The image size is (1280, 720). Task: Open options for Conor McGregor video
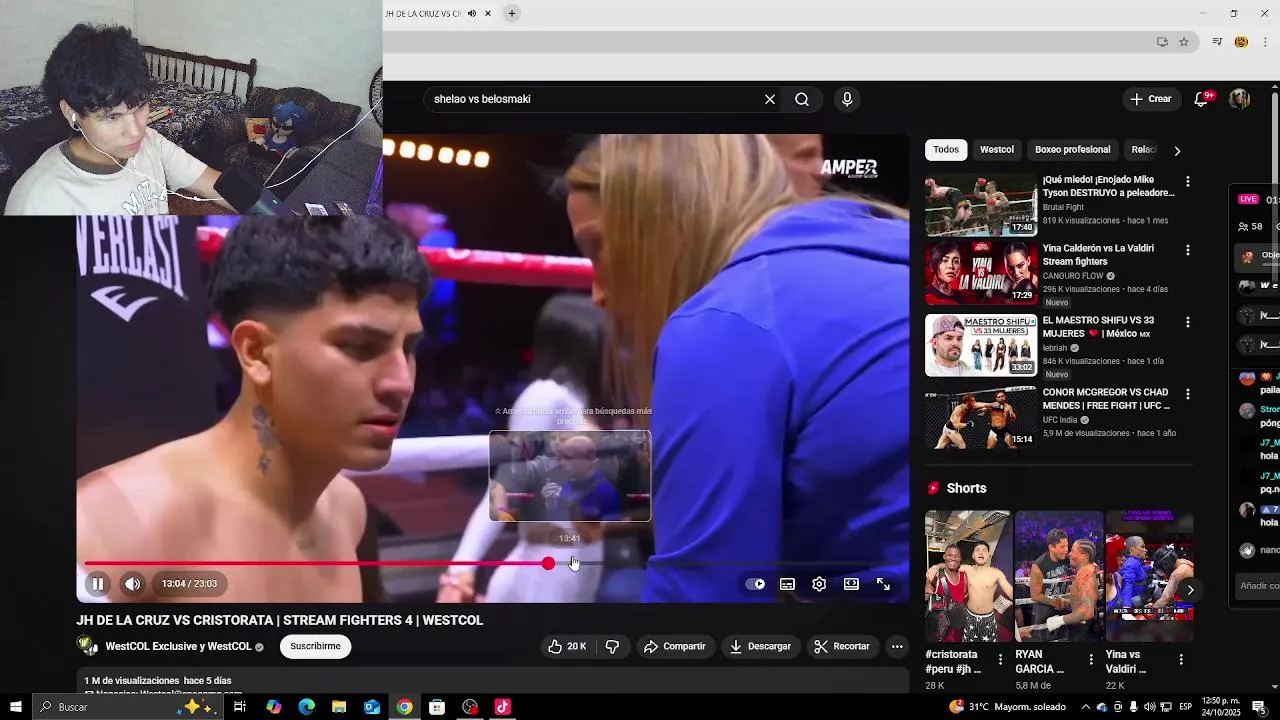pos(1188,394)
